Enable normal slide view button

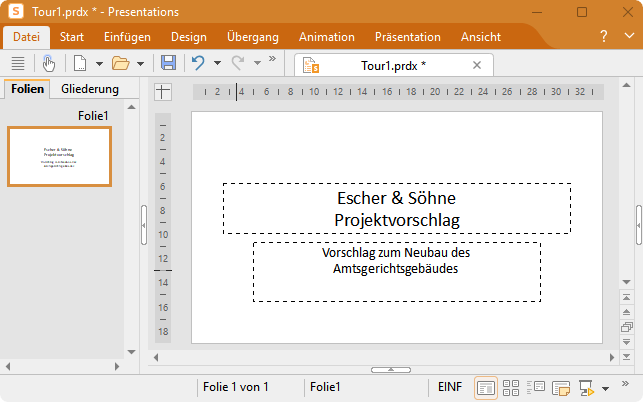tap(485, 387)
